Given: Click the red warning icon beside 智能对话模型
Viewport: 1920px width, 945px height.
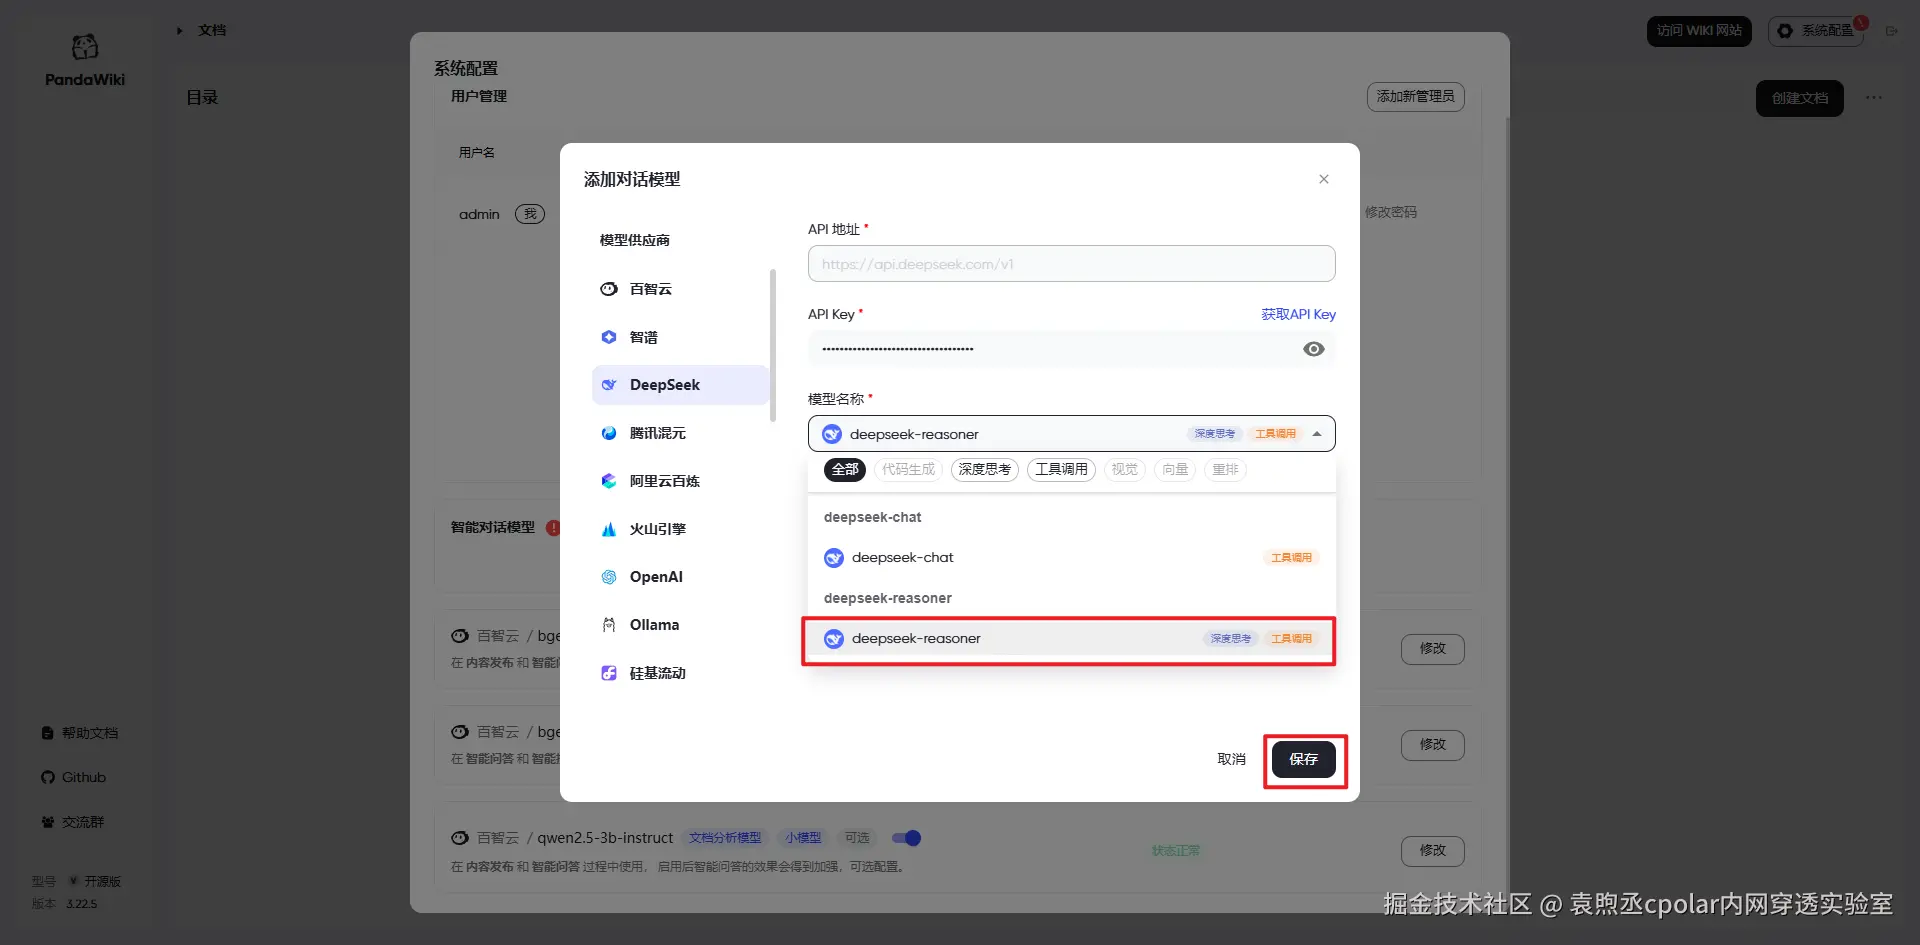Looking at the screenshot, I should (x=553, y=527).
